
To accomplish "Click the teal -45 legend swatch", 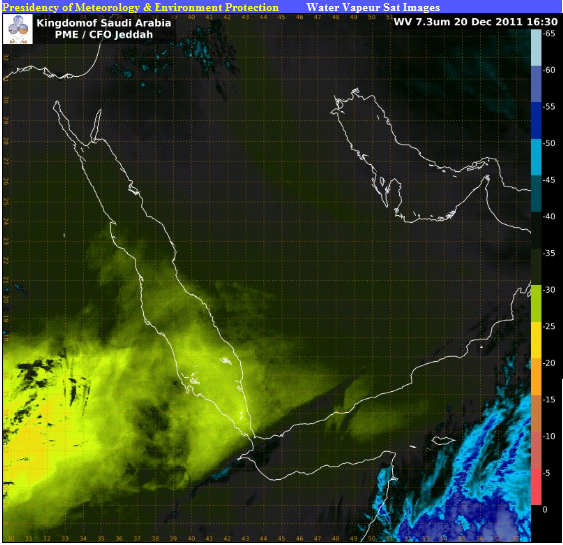I will 536,194.
